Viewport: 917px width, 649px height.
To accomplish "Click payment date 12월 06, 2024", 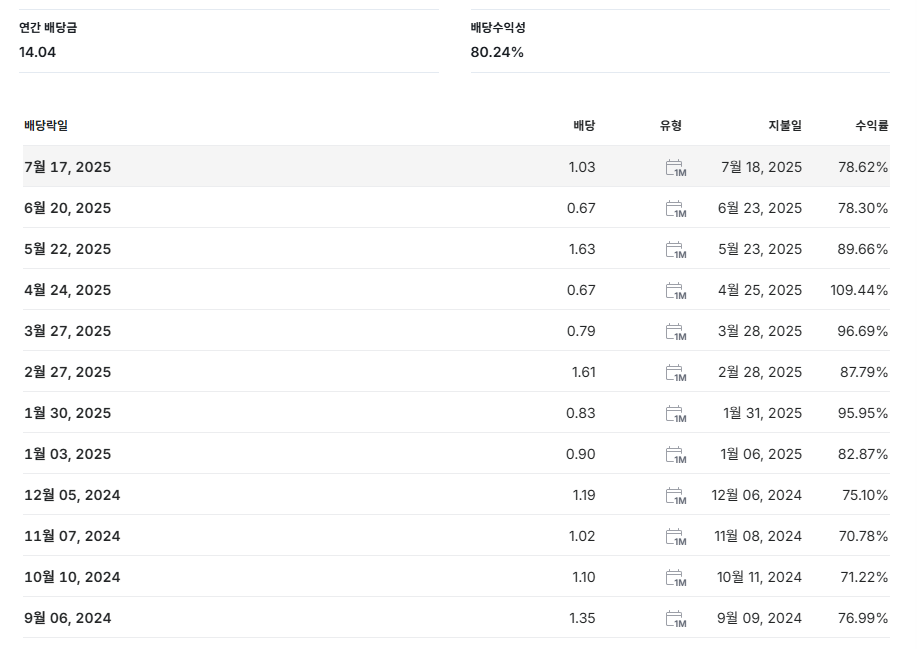I will coord(756,495).
